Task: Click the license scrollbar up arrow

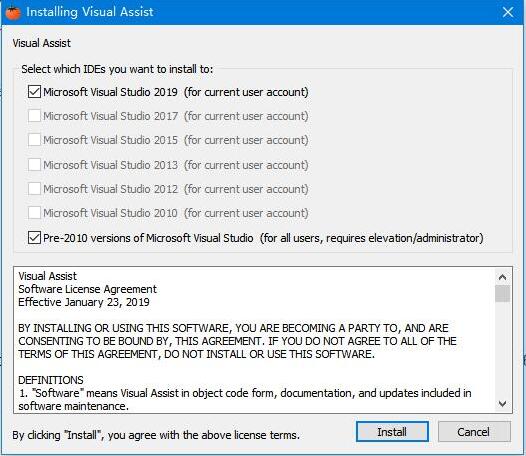Action: pyautogui.click(x=502, y=277)
